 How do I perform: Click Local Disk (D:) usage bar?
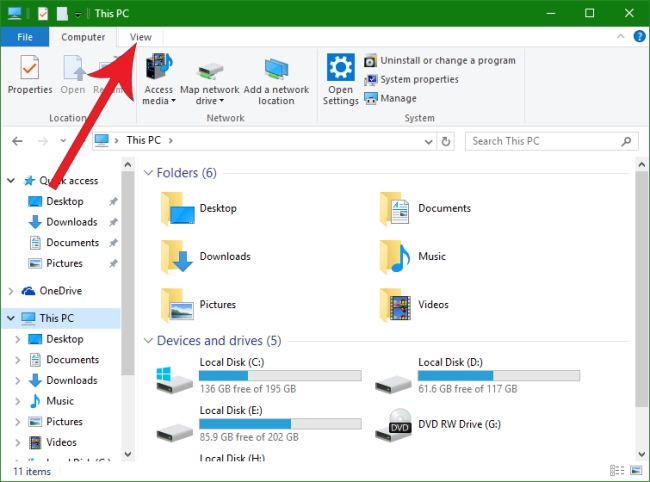click(x=499, y=376)
